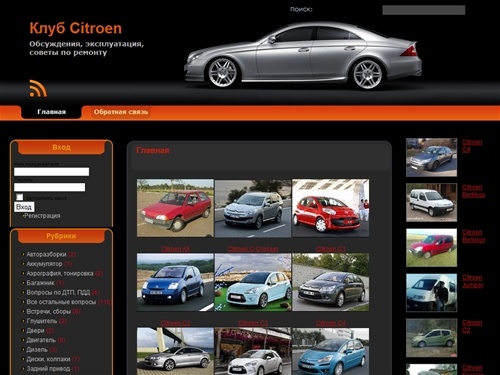Open the silver Citroen C-Crosser photo

tap(253, 208)
